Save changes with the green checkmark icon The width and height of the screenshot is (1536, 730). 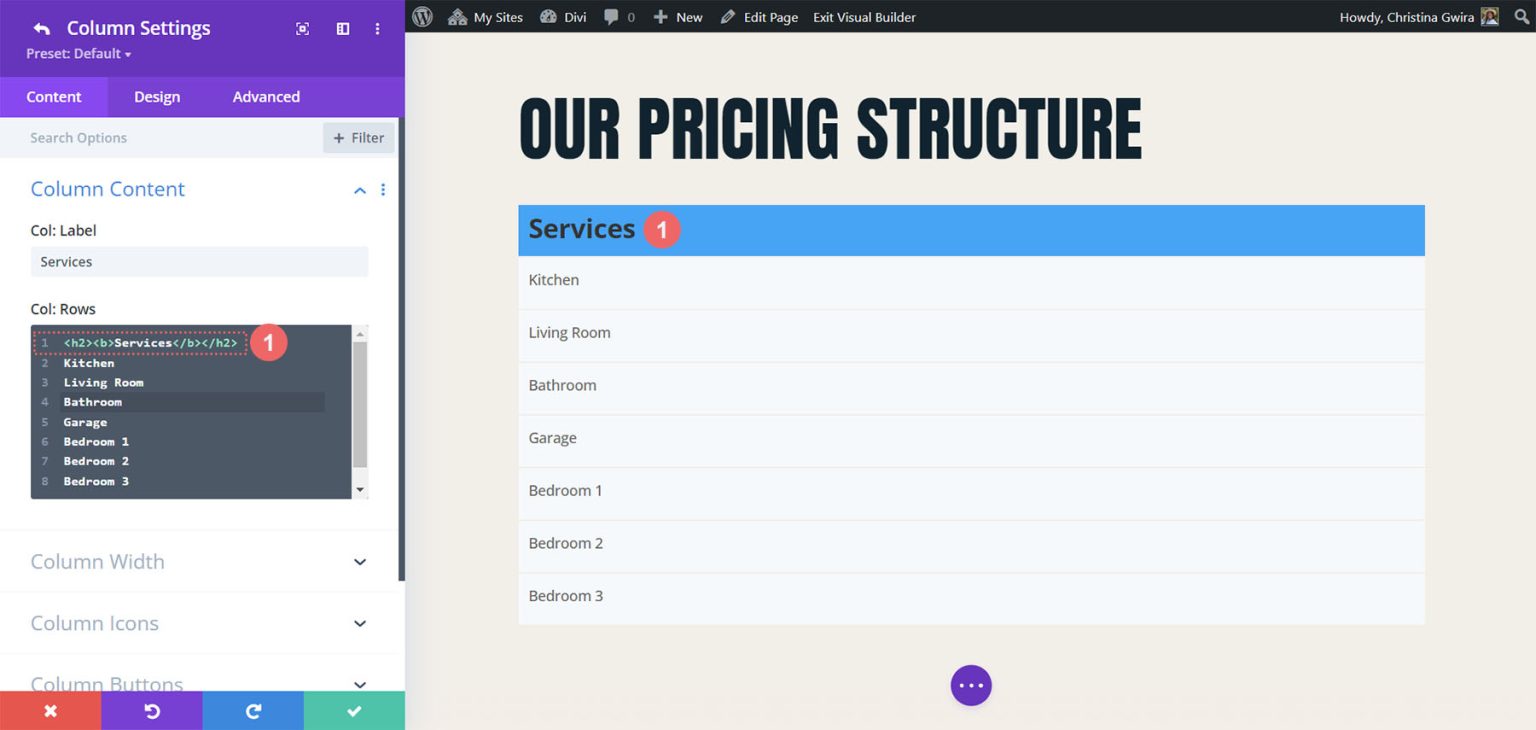point(354,710)
